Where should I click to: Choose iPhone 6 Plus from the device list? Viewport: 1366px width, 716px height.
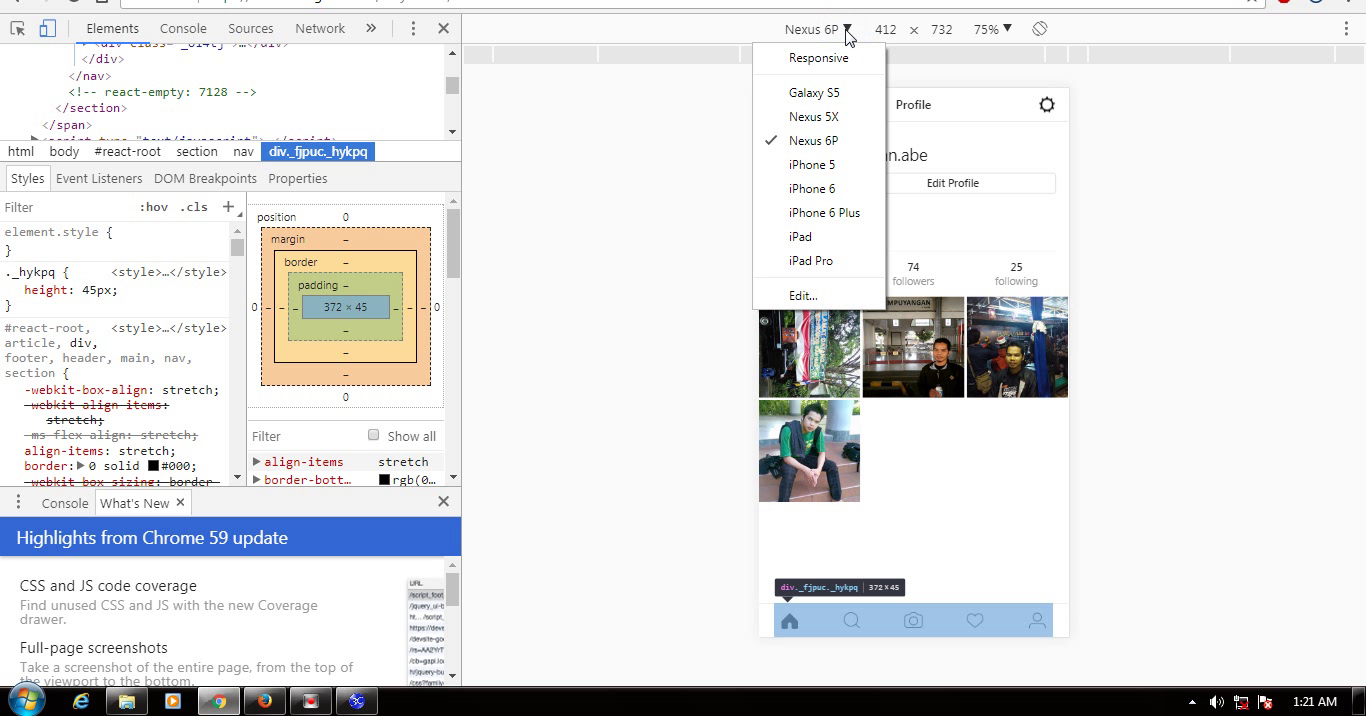819,213
